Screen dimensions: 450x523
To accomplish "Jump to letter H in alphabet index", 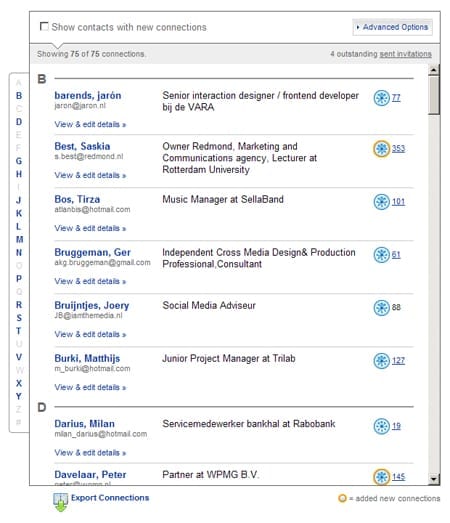I will 19,174.
